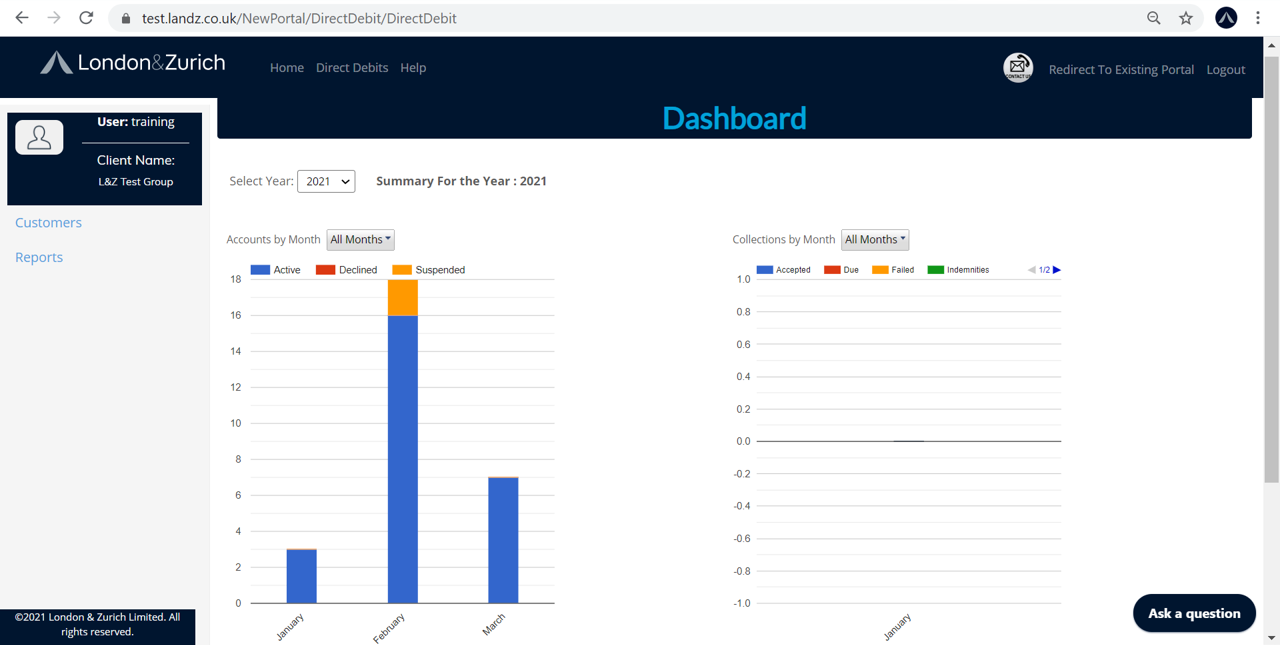1280x645 pixels.
Task: Open the Direct Debits menu
Action: click(352, 68)
